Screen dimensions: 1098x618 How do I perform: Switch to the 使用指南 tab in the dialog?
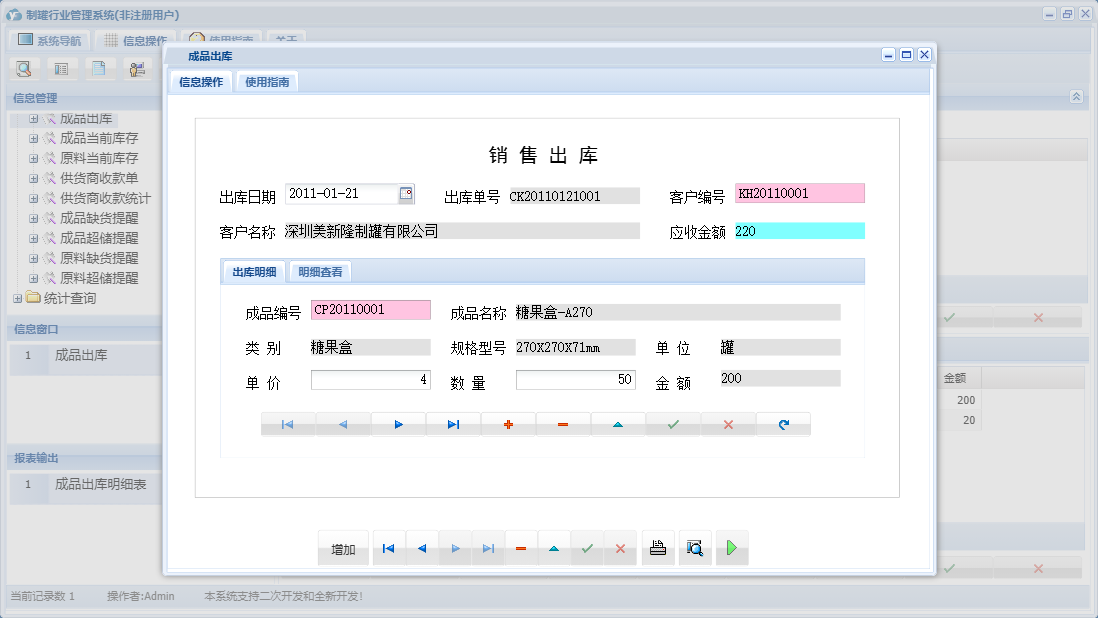point(265,82)
